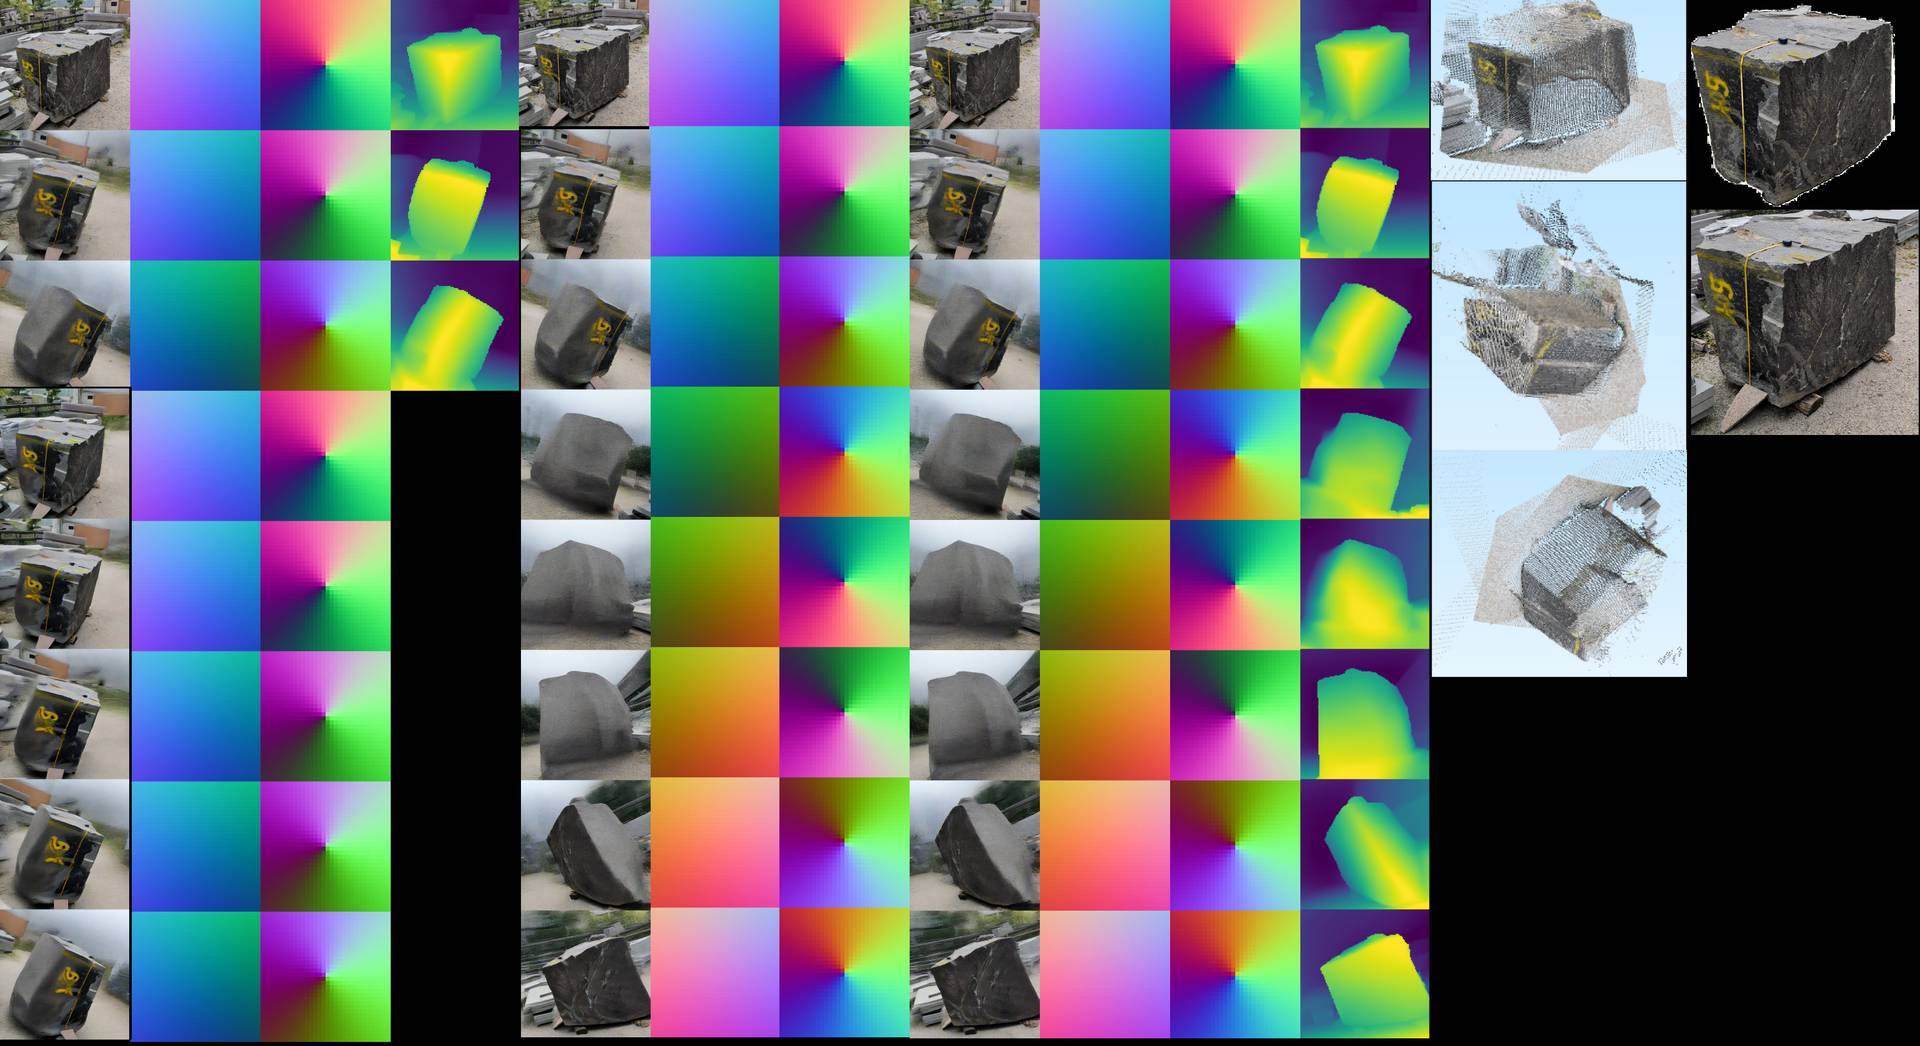This screenshot has height=1046, width=1920.
Task: Open the second-row stone block photo with yellow marking
Action: (62, 195)
